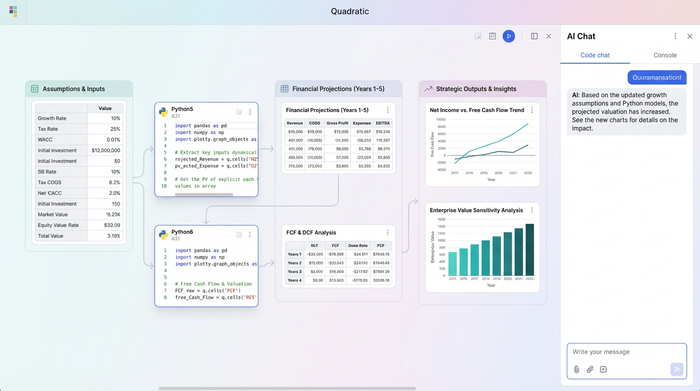The height and width of the screenshot is (391, 700).
Task: Click the Quadratic logo icon
Action: pos(13,11)
